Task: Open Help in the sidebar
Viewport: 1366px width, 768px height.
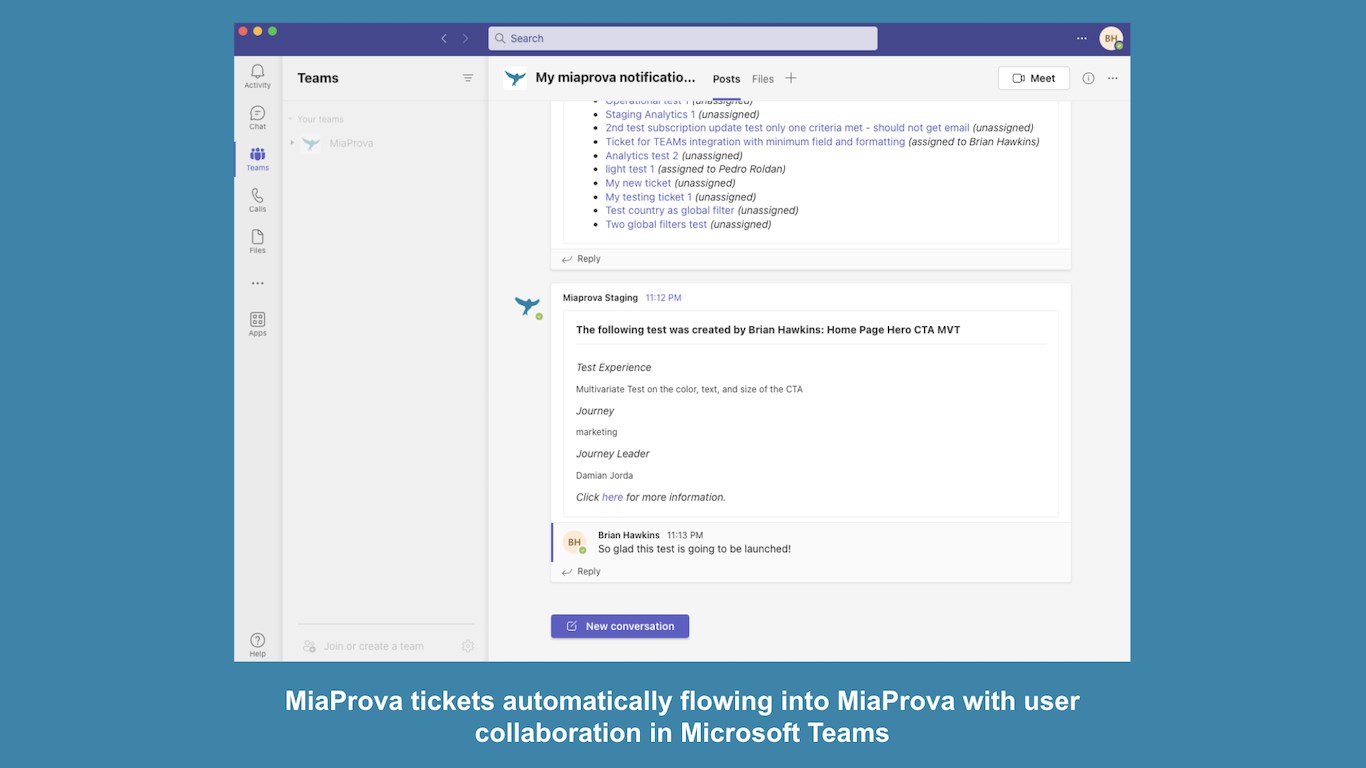Action: coord(257,645)
